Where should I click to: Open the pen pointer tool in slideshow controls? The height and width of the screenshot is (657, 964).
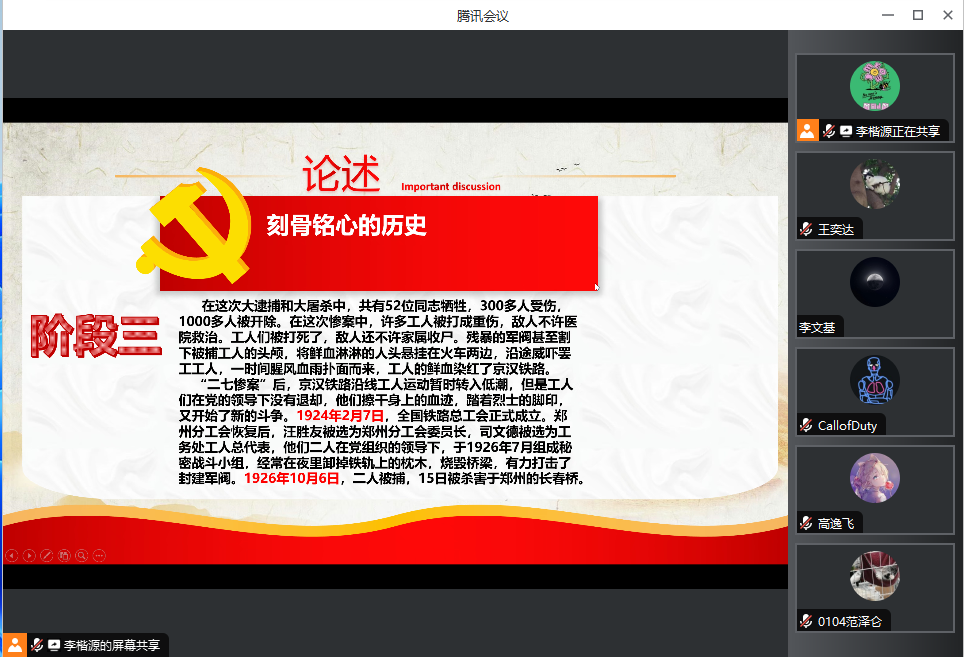point(46,555)
